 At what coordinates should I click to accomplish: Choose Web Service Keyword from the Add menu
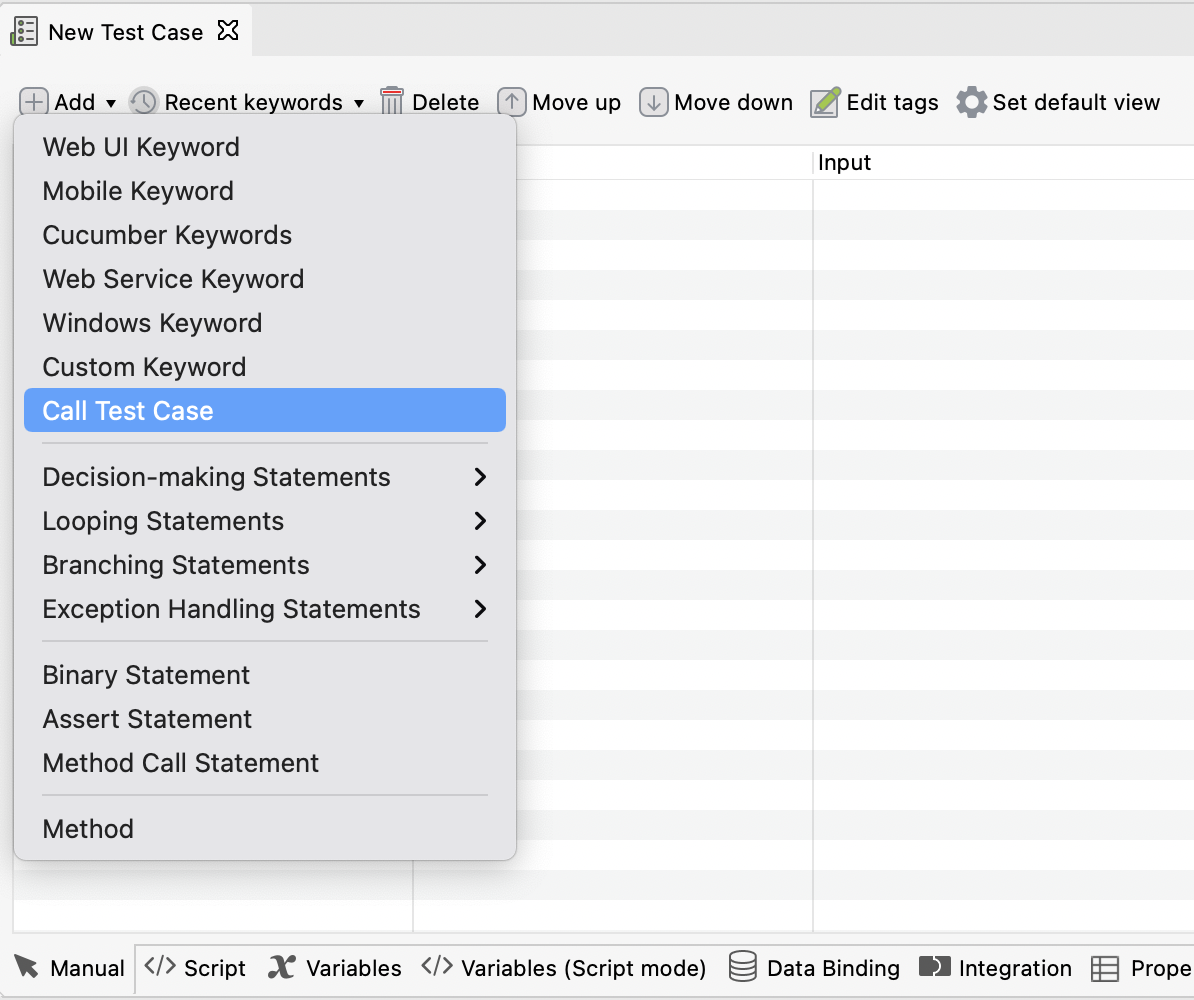click(173, 279)
